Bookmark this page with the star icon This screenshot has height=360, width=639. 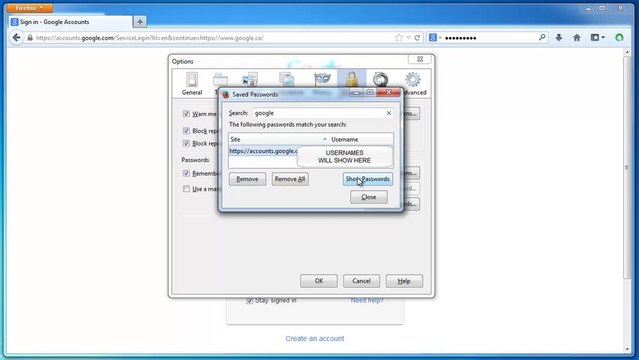click(x=399, y=38)
